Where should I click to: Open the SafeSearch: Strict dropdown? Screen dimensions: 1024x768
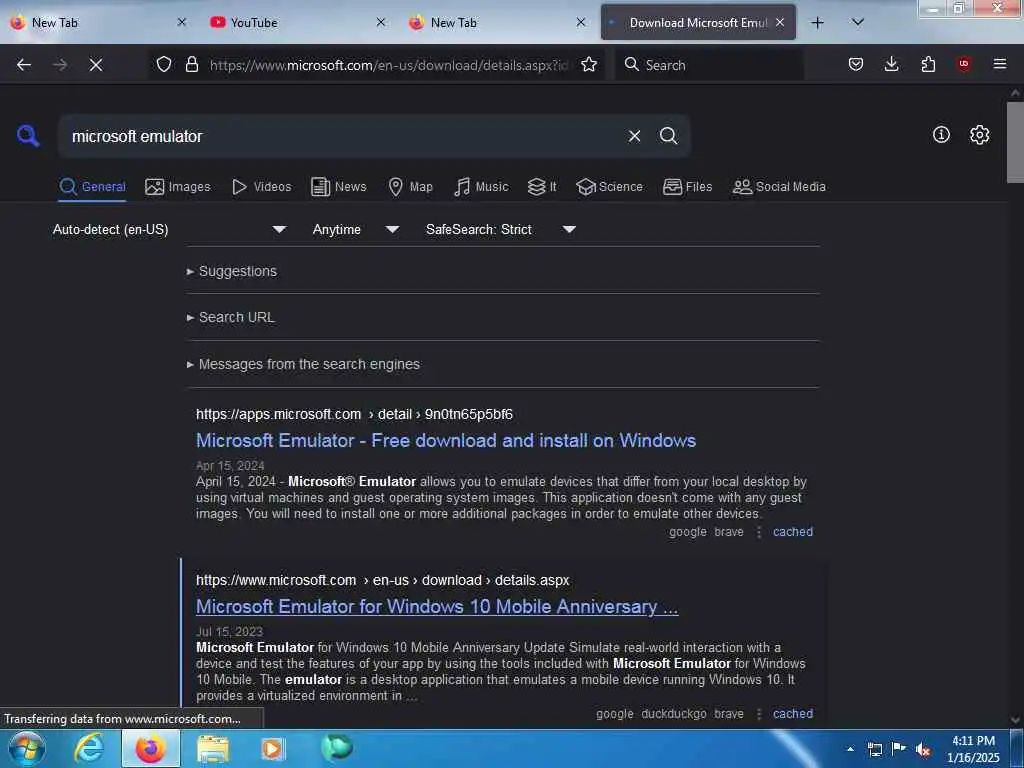click(x=501, y=229)
